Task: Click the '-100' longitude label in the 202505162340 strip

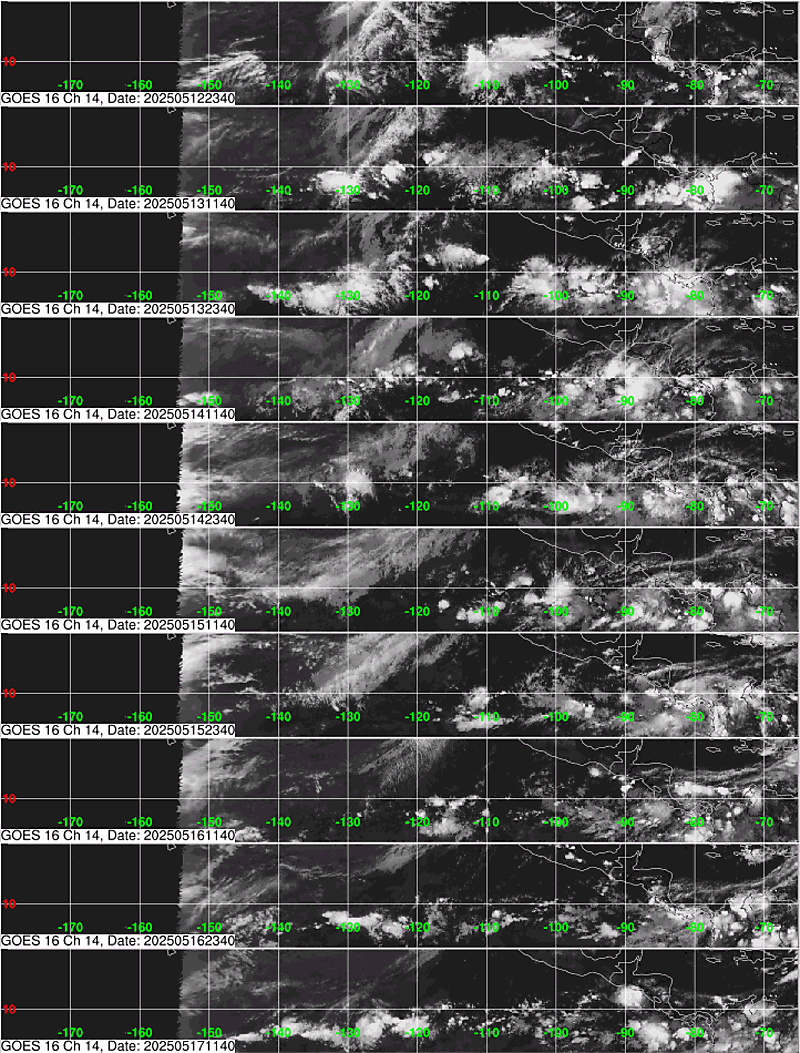Action: pos(556,927)
